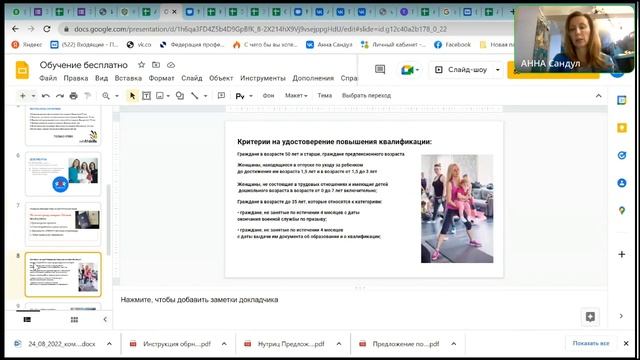The image size is (640, 360).
Task: Open the Вставка menu
Action: 128,78
